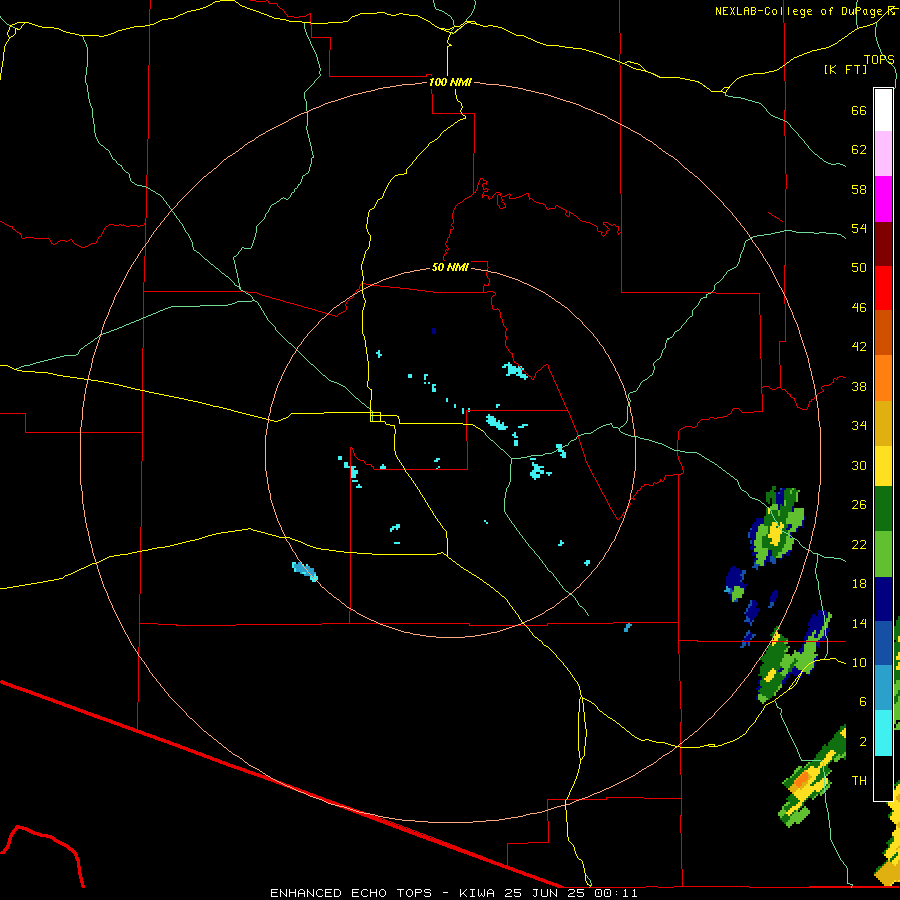Click the legend value 26
The image size is (900, 900).
pyautogui.click(x=859, y=505)
